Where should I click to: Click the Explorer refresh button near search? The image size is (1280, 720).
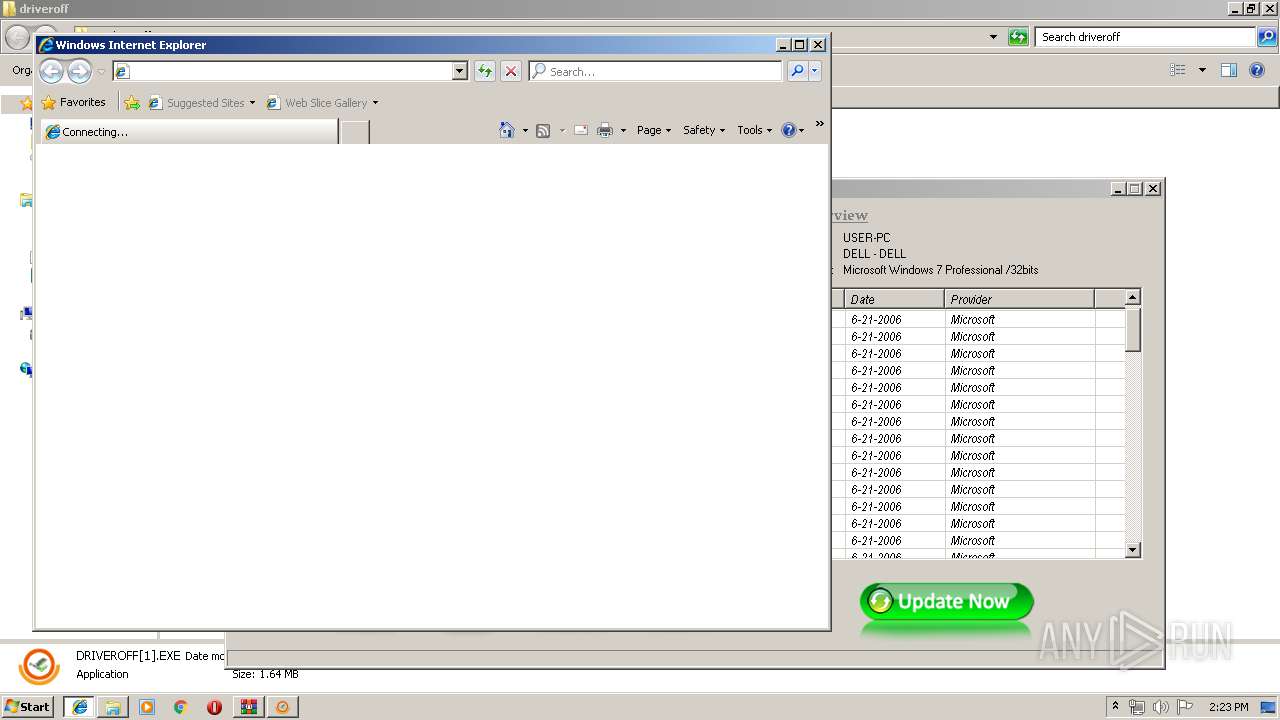click(1018, 37)
